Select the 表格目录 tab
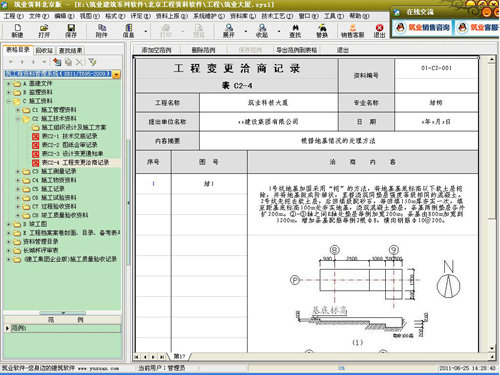Image resolution: width=500 pixels, height=375 pixels. tap(18, 50)
